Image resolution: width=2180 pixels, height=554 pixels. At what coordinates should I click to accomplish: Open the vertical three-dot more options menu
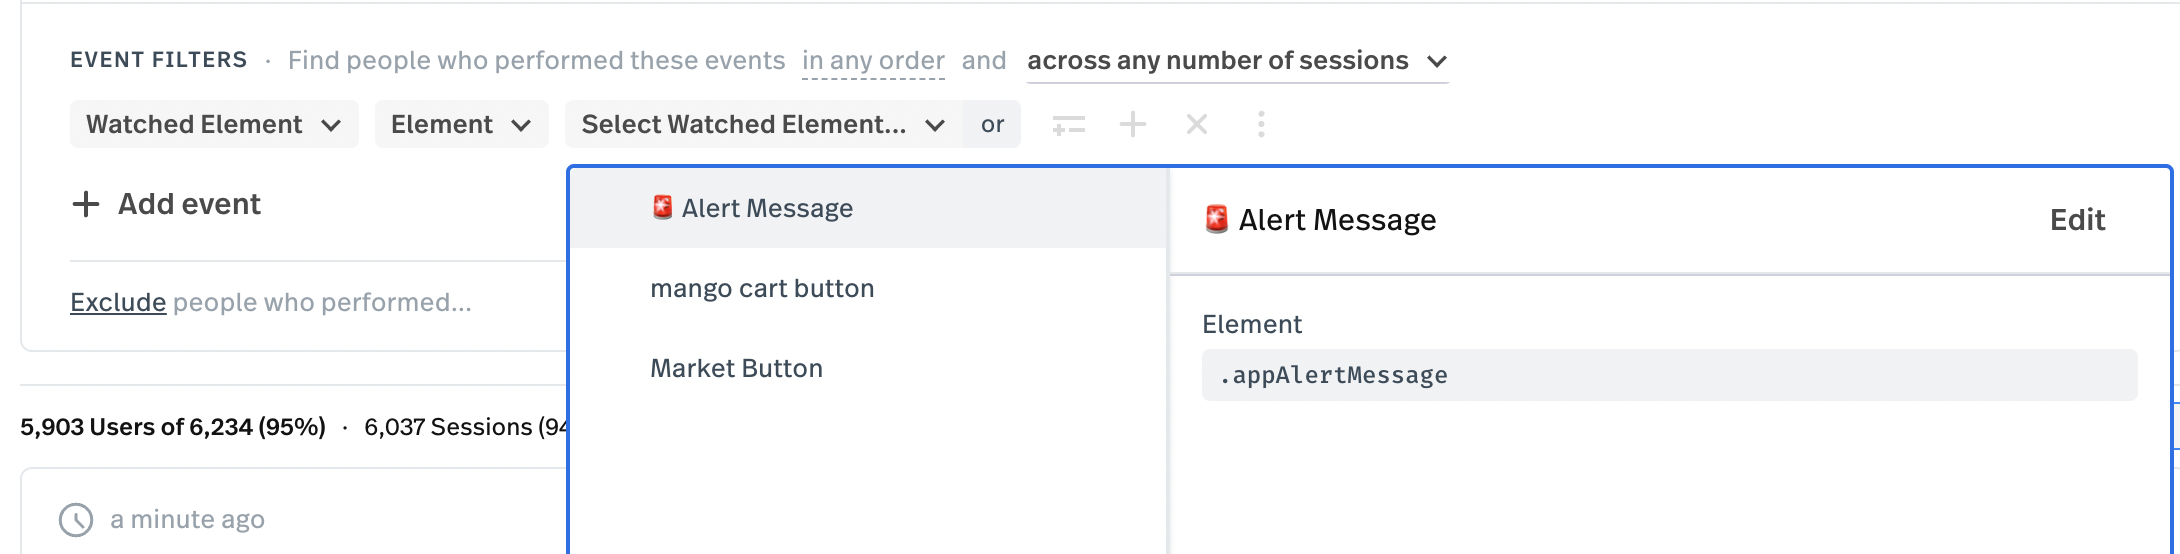tap(1260, 124)
